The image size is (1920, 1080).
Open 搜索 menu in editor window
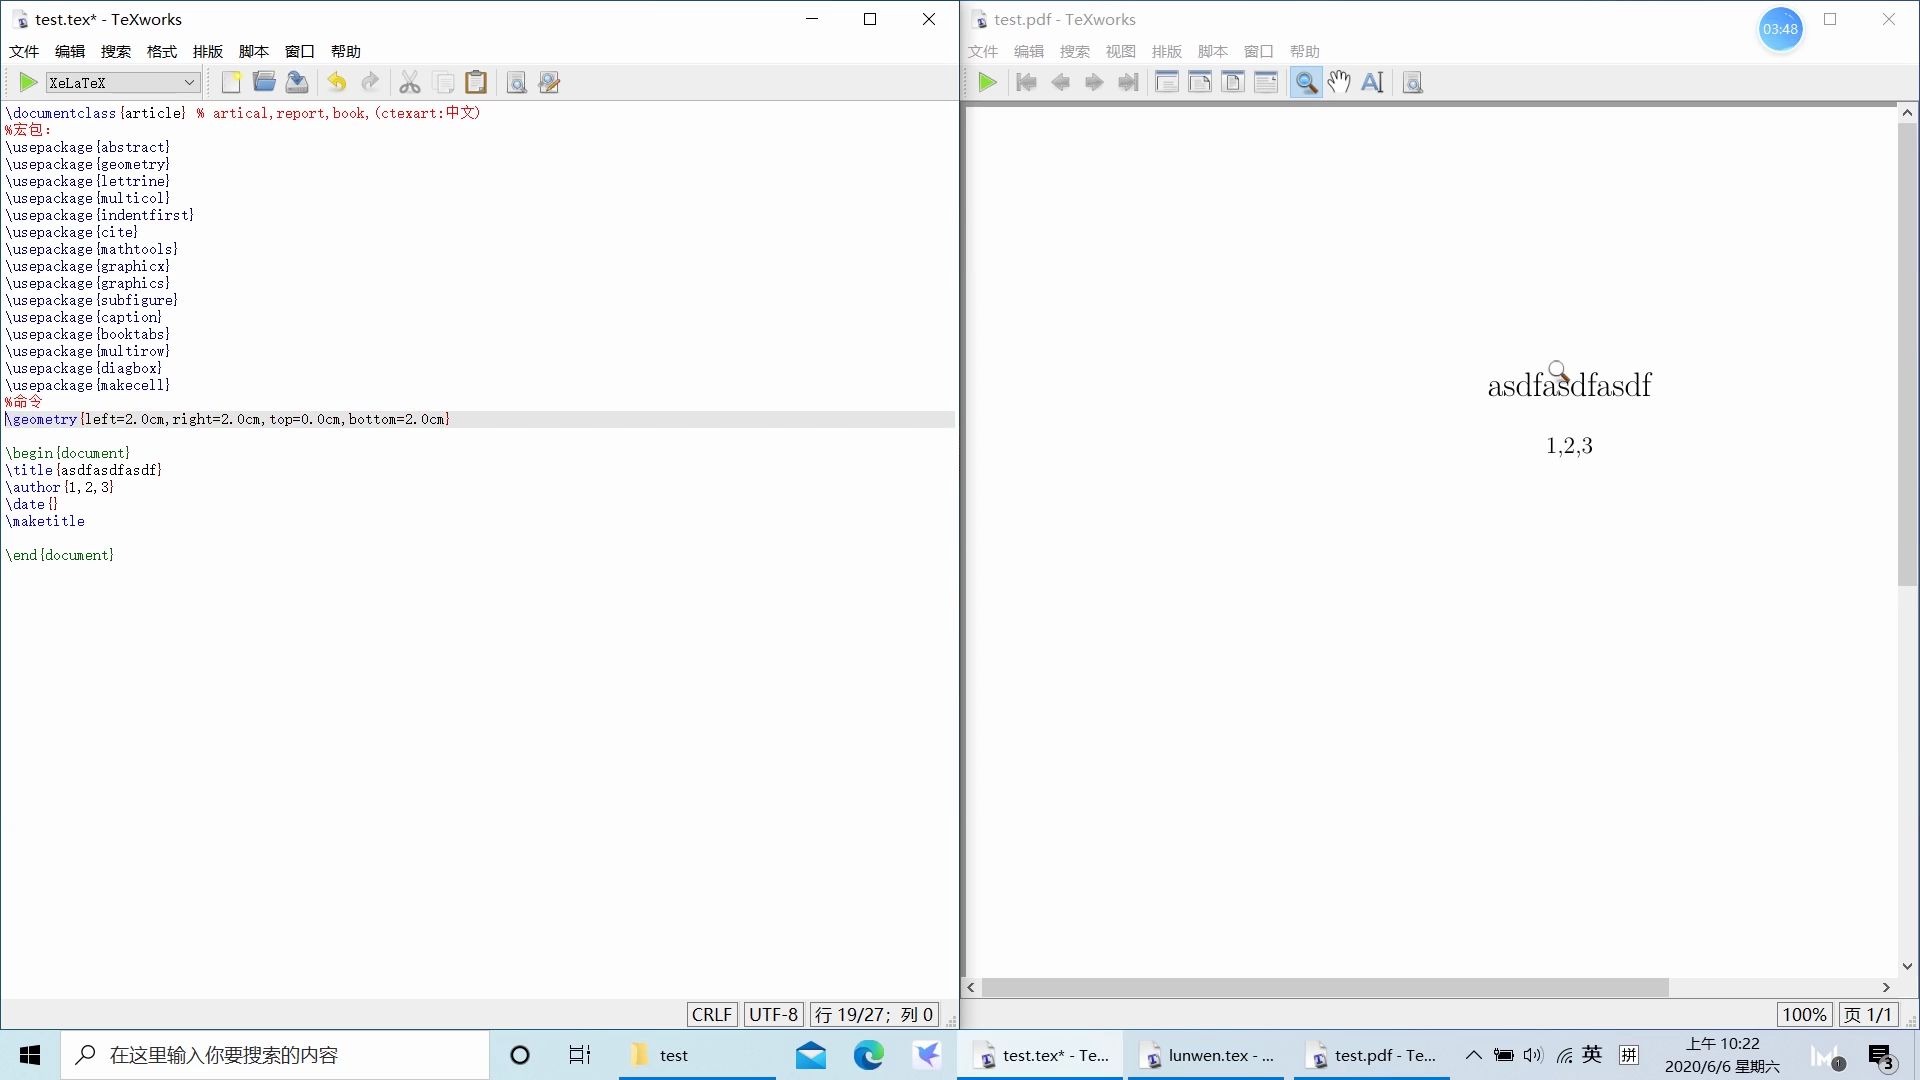coord(116,51)
